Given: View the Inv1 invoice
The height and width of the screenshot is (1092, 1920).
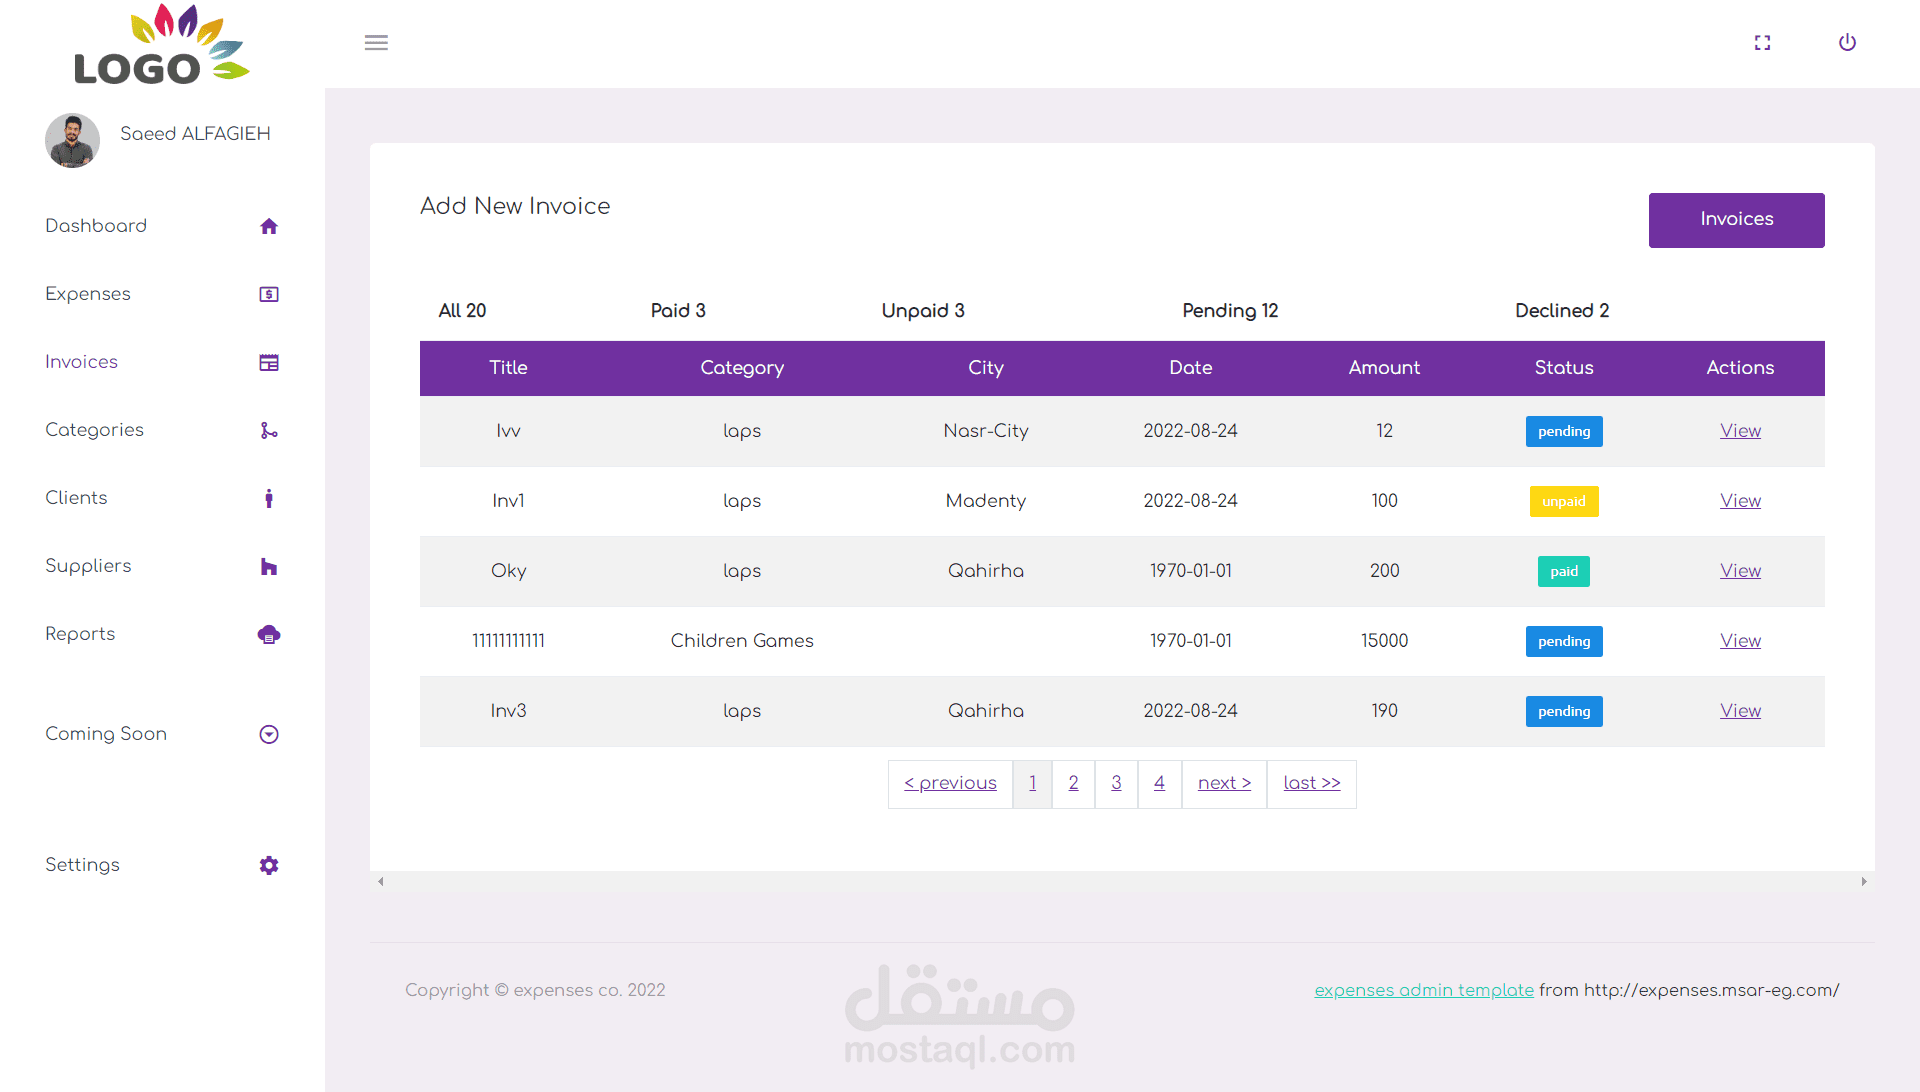Looking at the screenshot, I should click(1740, 501).
